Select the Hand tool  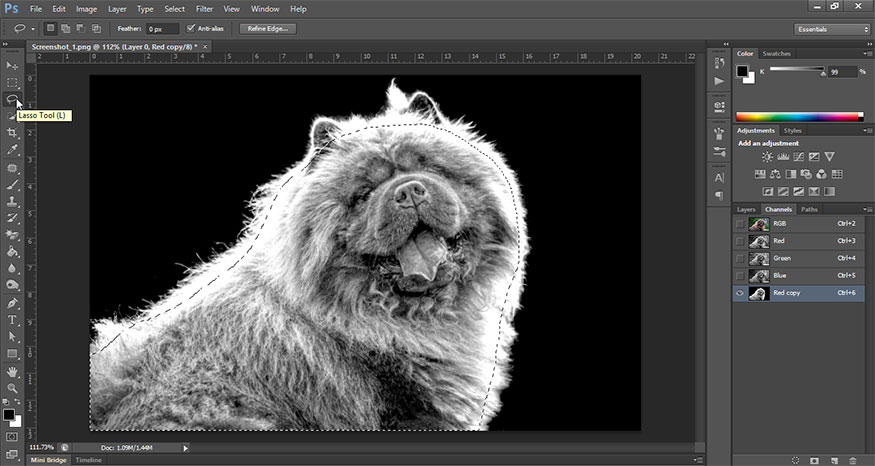coord(12,372)
